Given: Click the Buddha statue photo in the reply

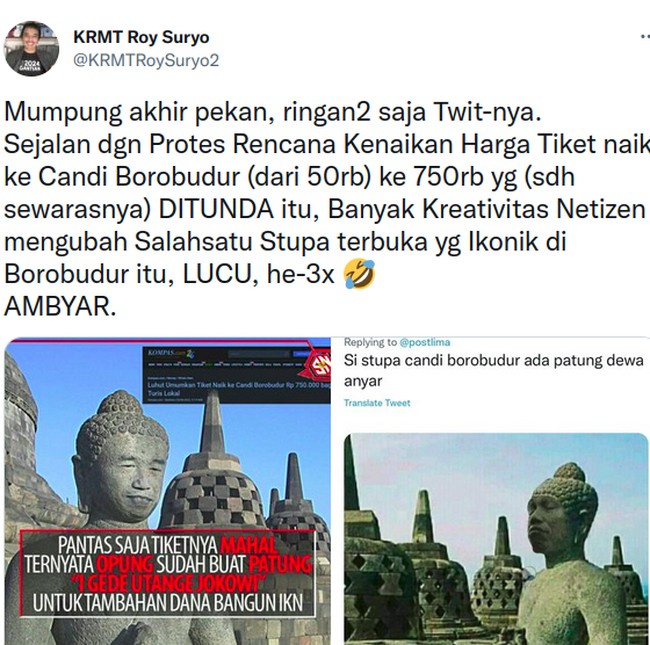Looking at the screenshot, I should (x=495, y=539).
